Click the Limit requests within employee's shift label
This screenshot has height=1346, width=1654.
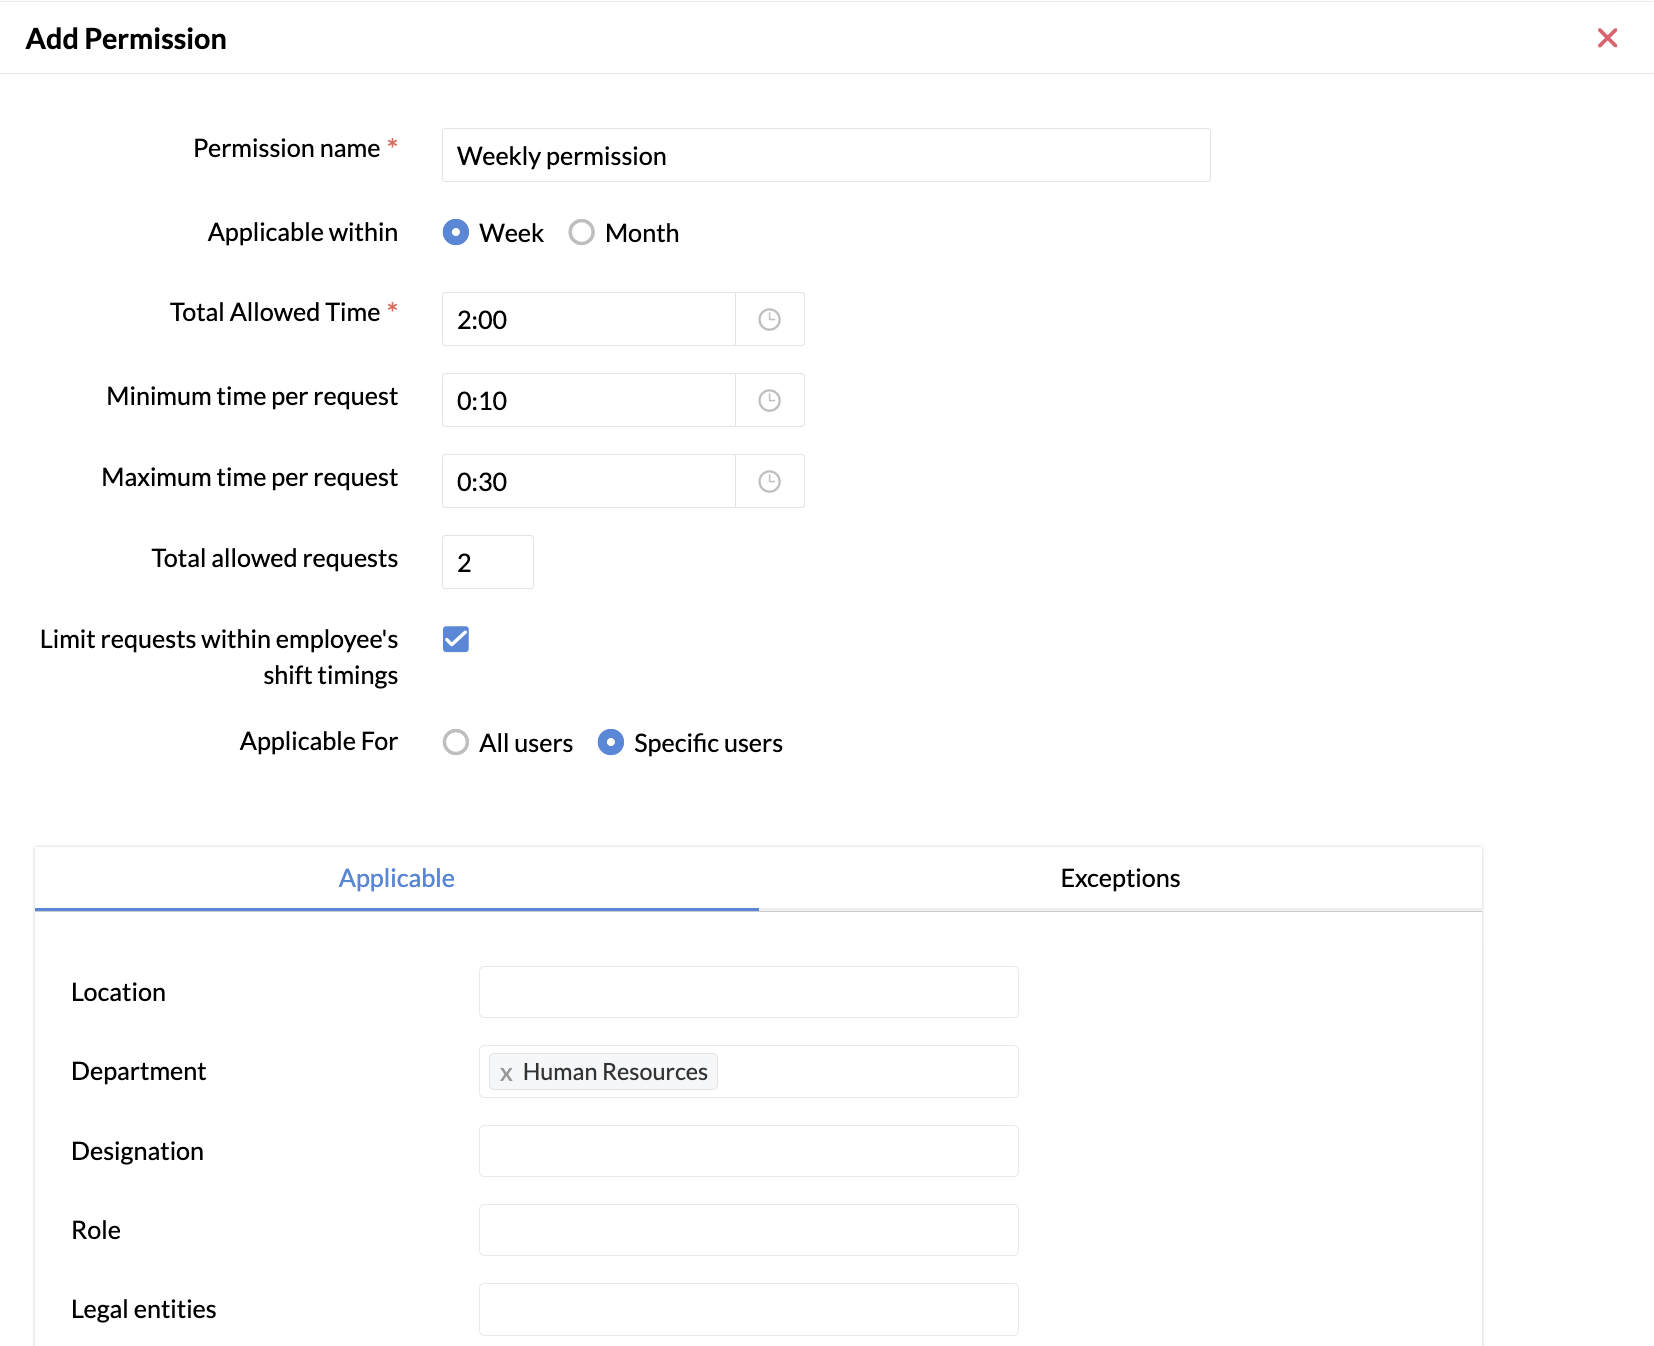219,657
